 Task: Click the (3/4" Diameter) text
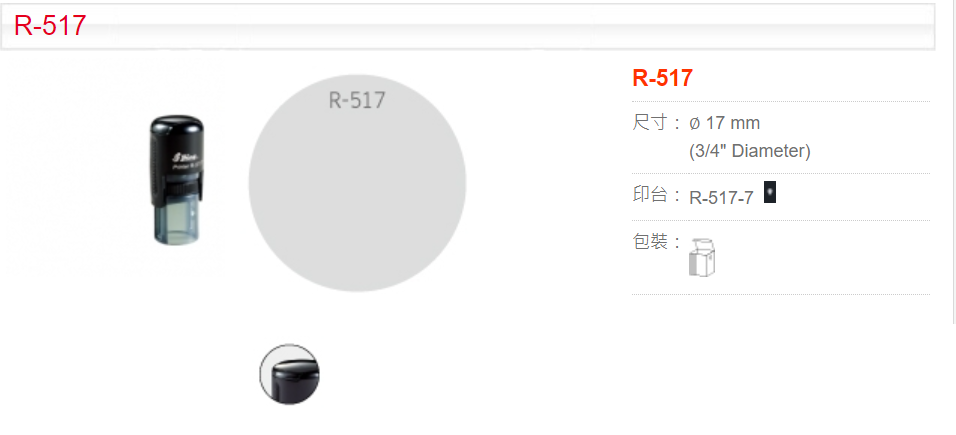point(750,151)
